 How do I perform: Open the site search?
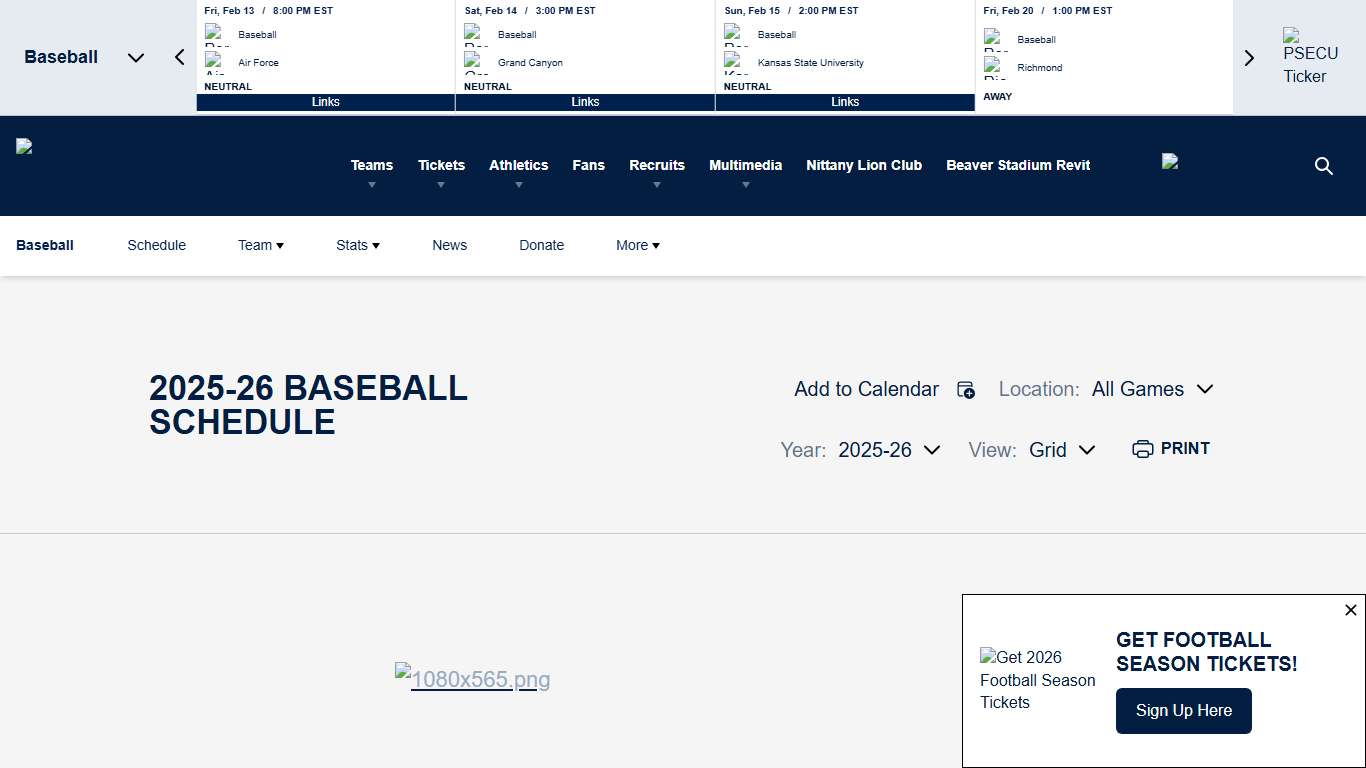click(1323, 165)
